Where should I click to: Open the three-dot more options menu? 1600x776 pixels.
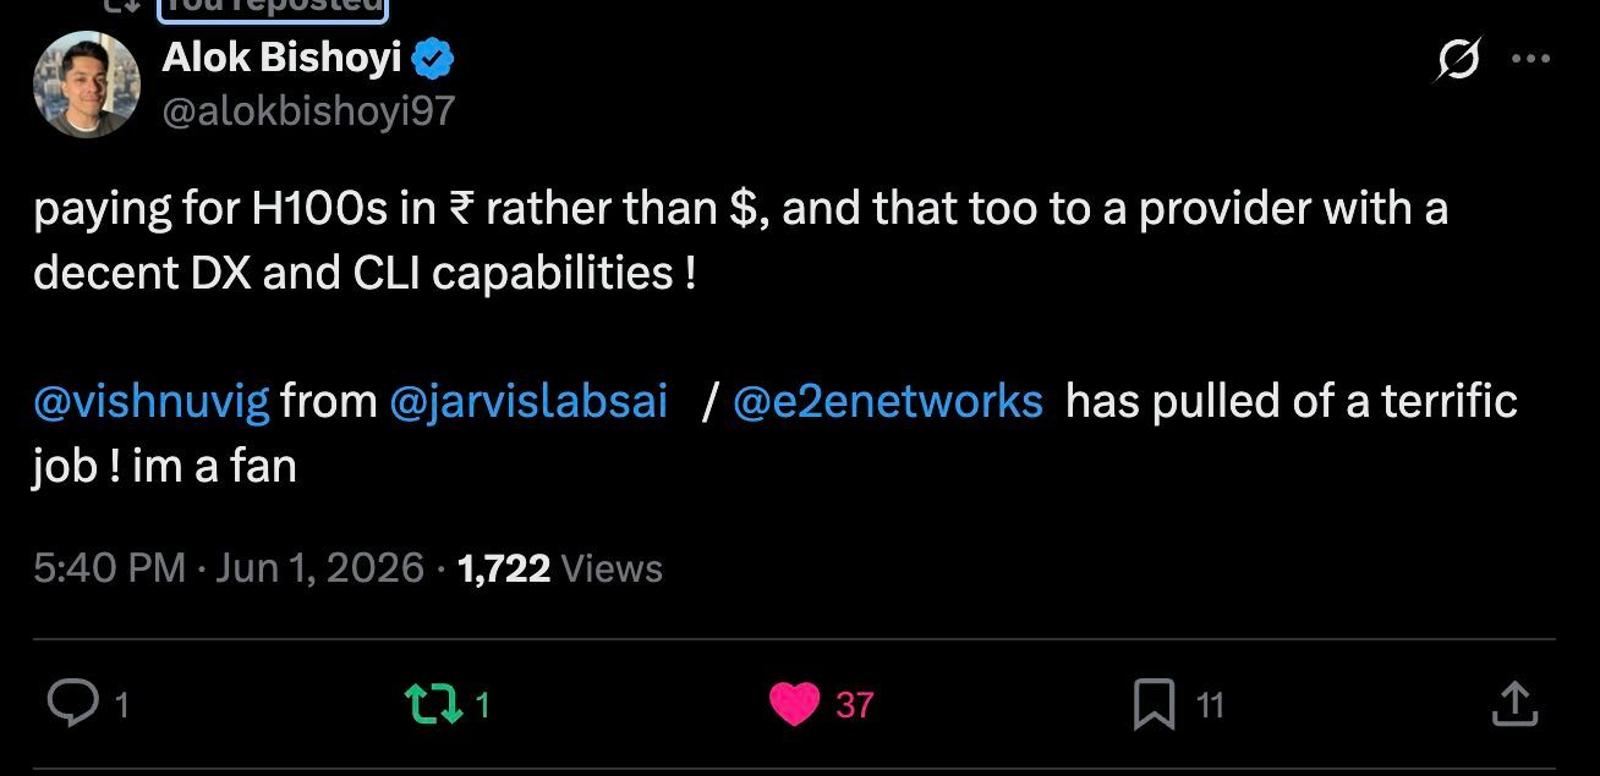click(1531, 59)
